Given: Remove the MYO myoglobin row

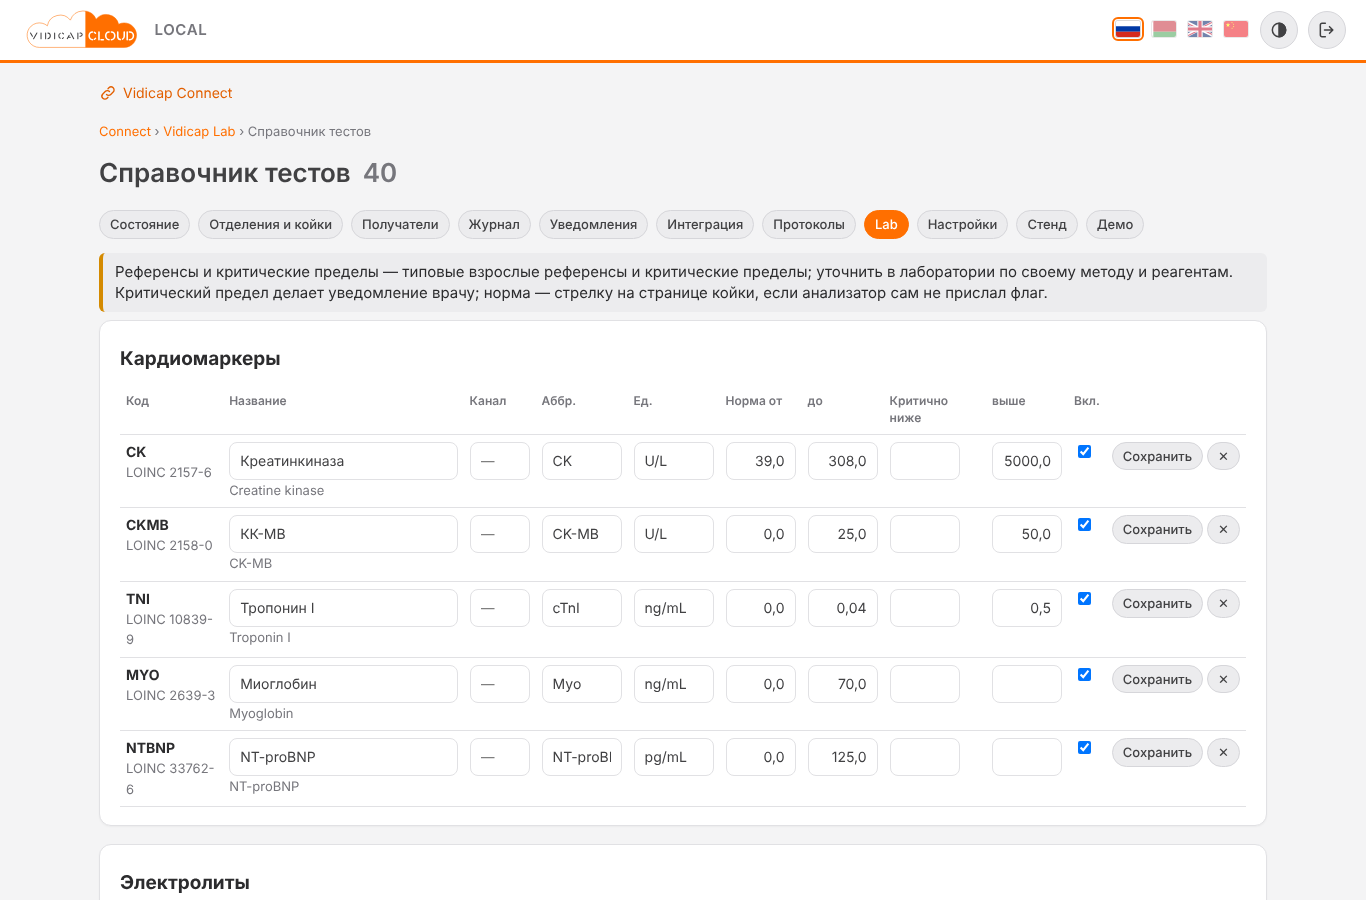Looking at the screenshot, I should click(x=1223, y=679).
